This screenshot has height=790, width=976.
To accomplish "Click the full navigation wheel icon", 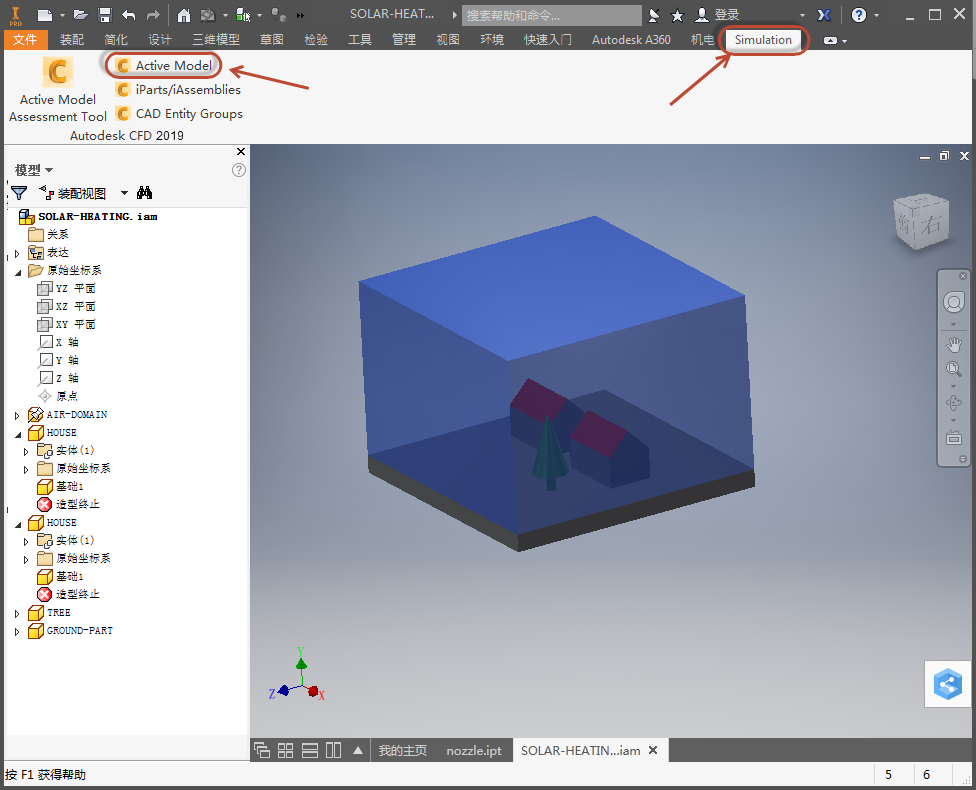I will 954,303.
